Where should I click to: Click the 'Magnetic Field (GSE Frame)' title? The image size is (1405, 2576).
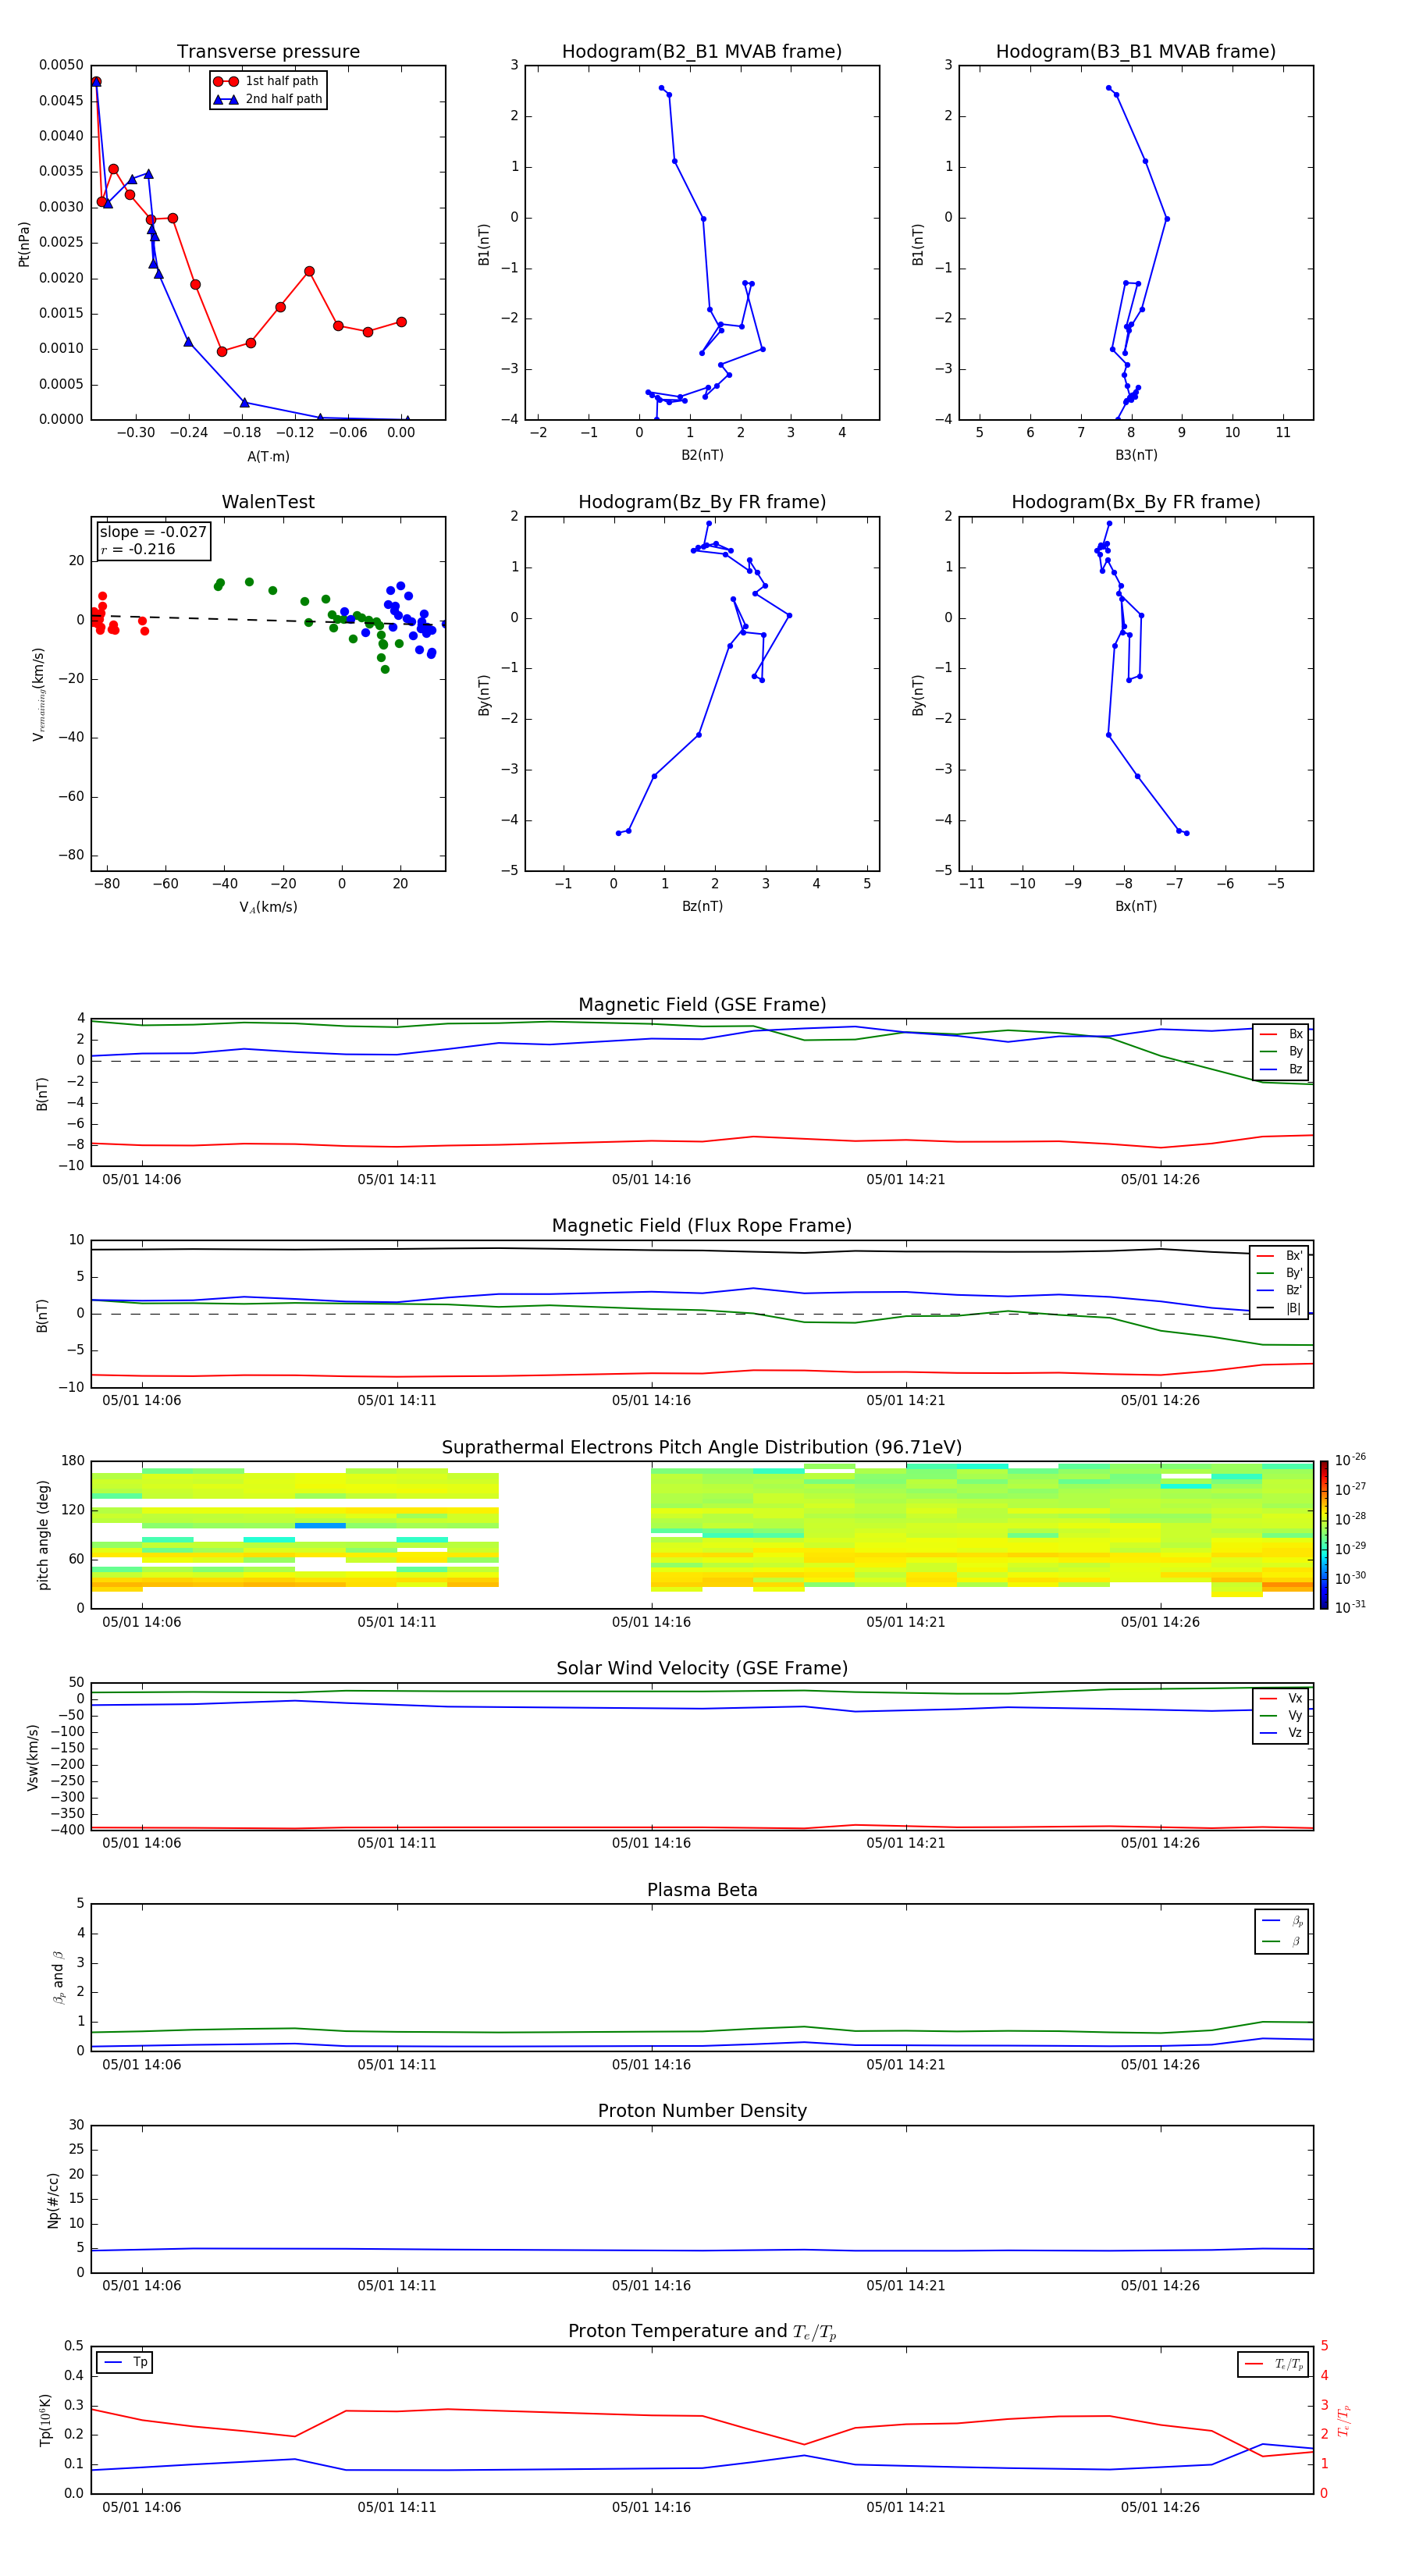pos(702,1005)
